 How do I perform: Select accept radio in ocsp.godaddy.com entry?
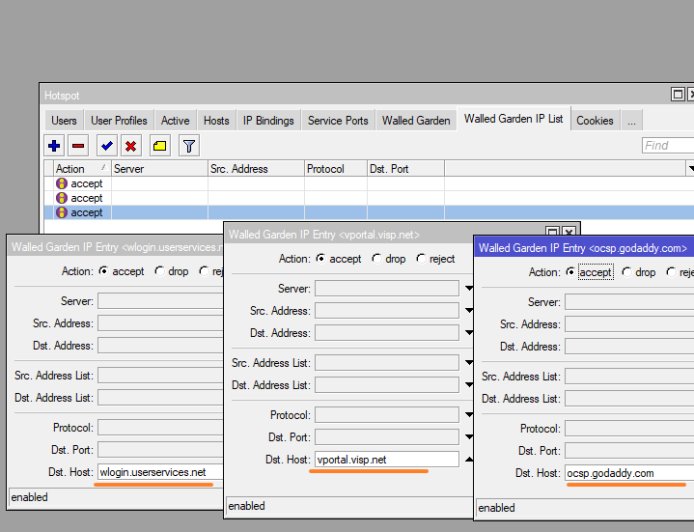(571, 272)
